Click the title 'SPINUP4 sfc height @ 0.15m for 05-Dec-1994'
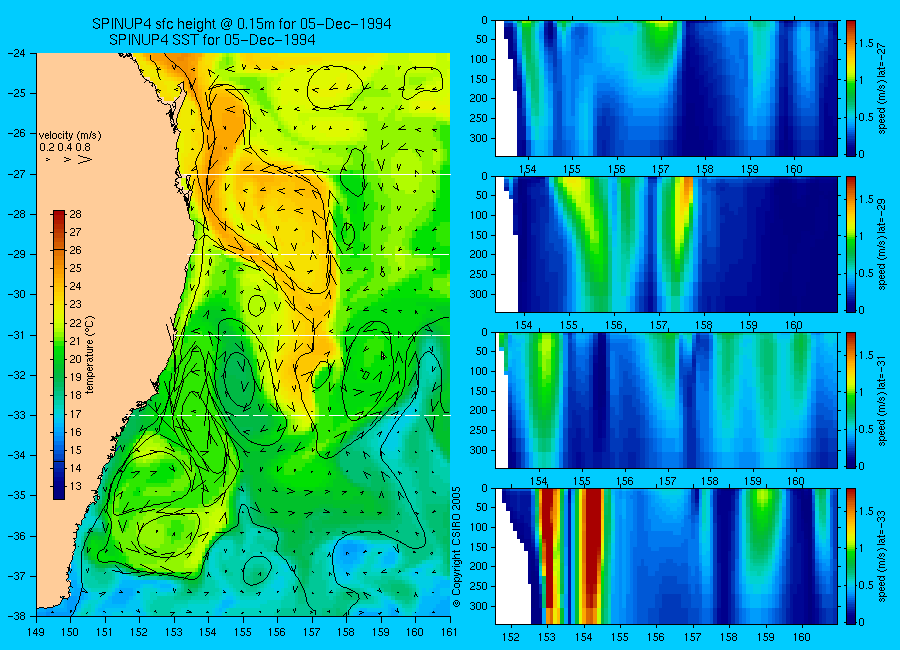The image size is (900, 650). [242, 24]
